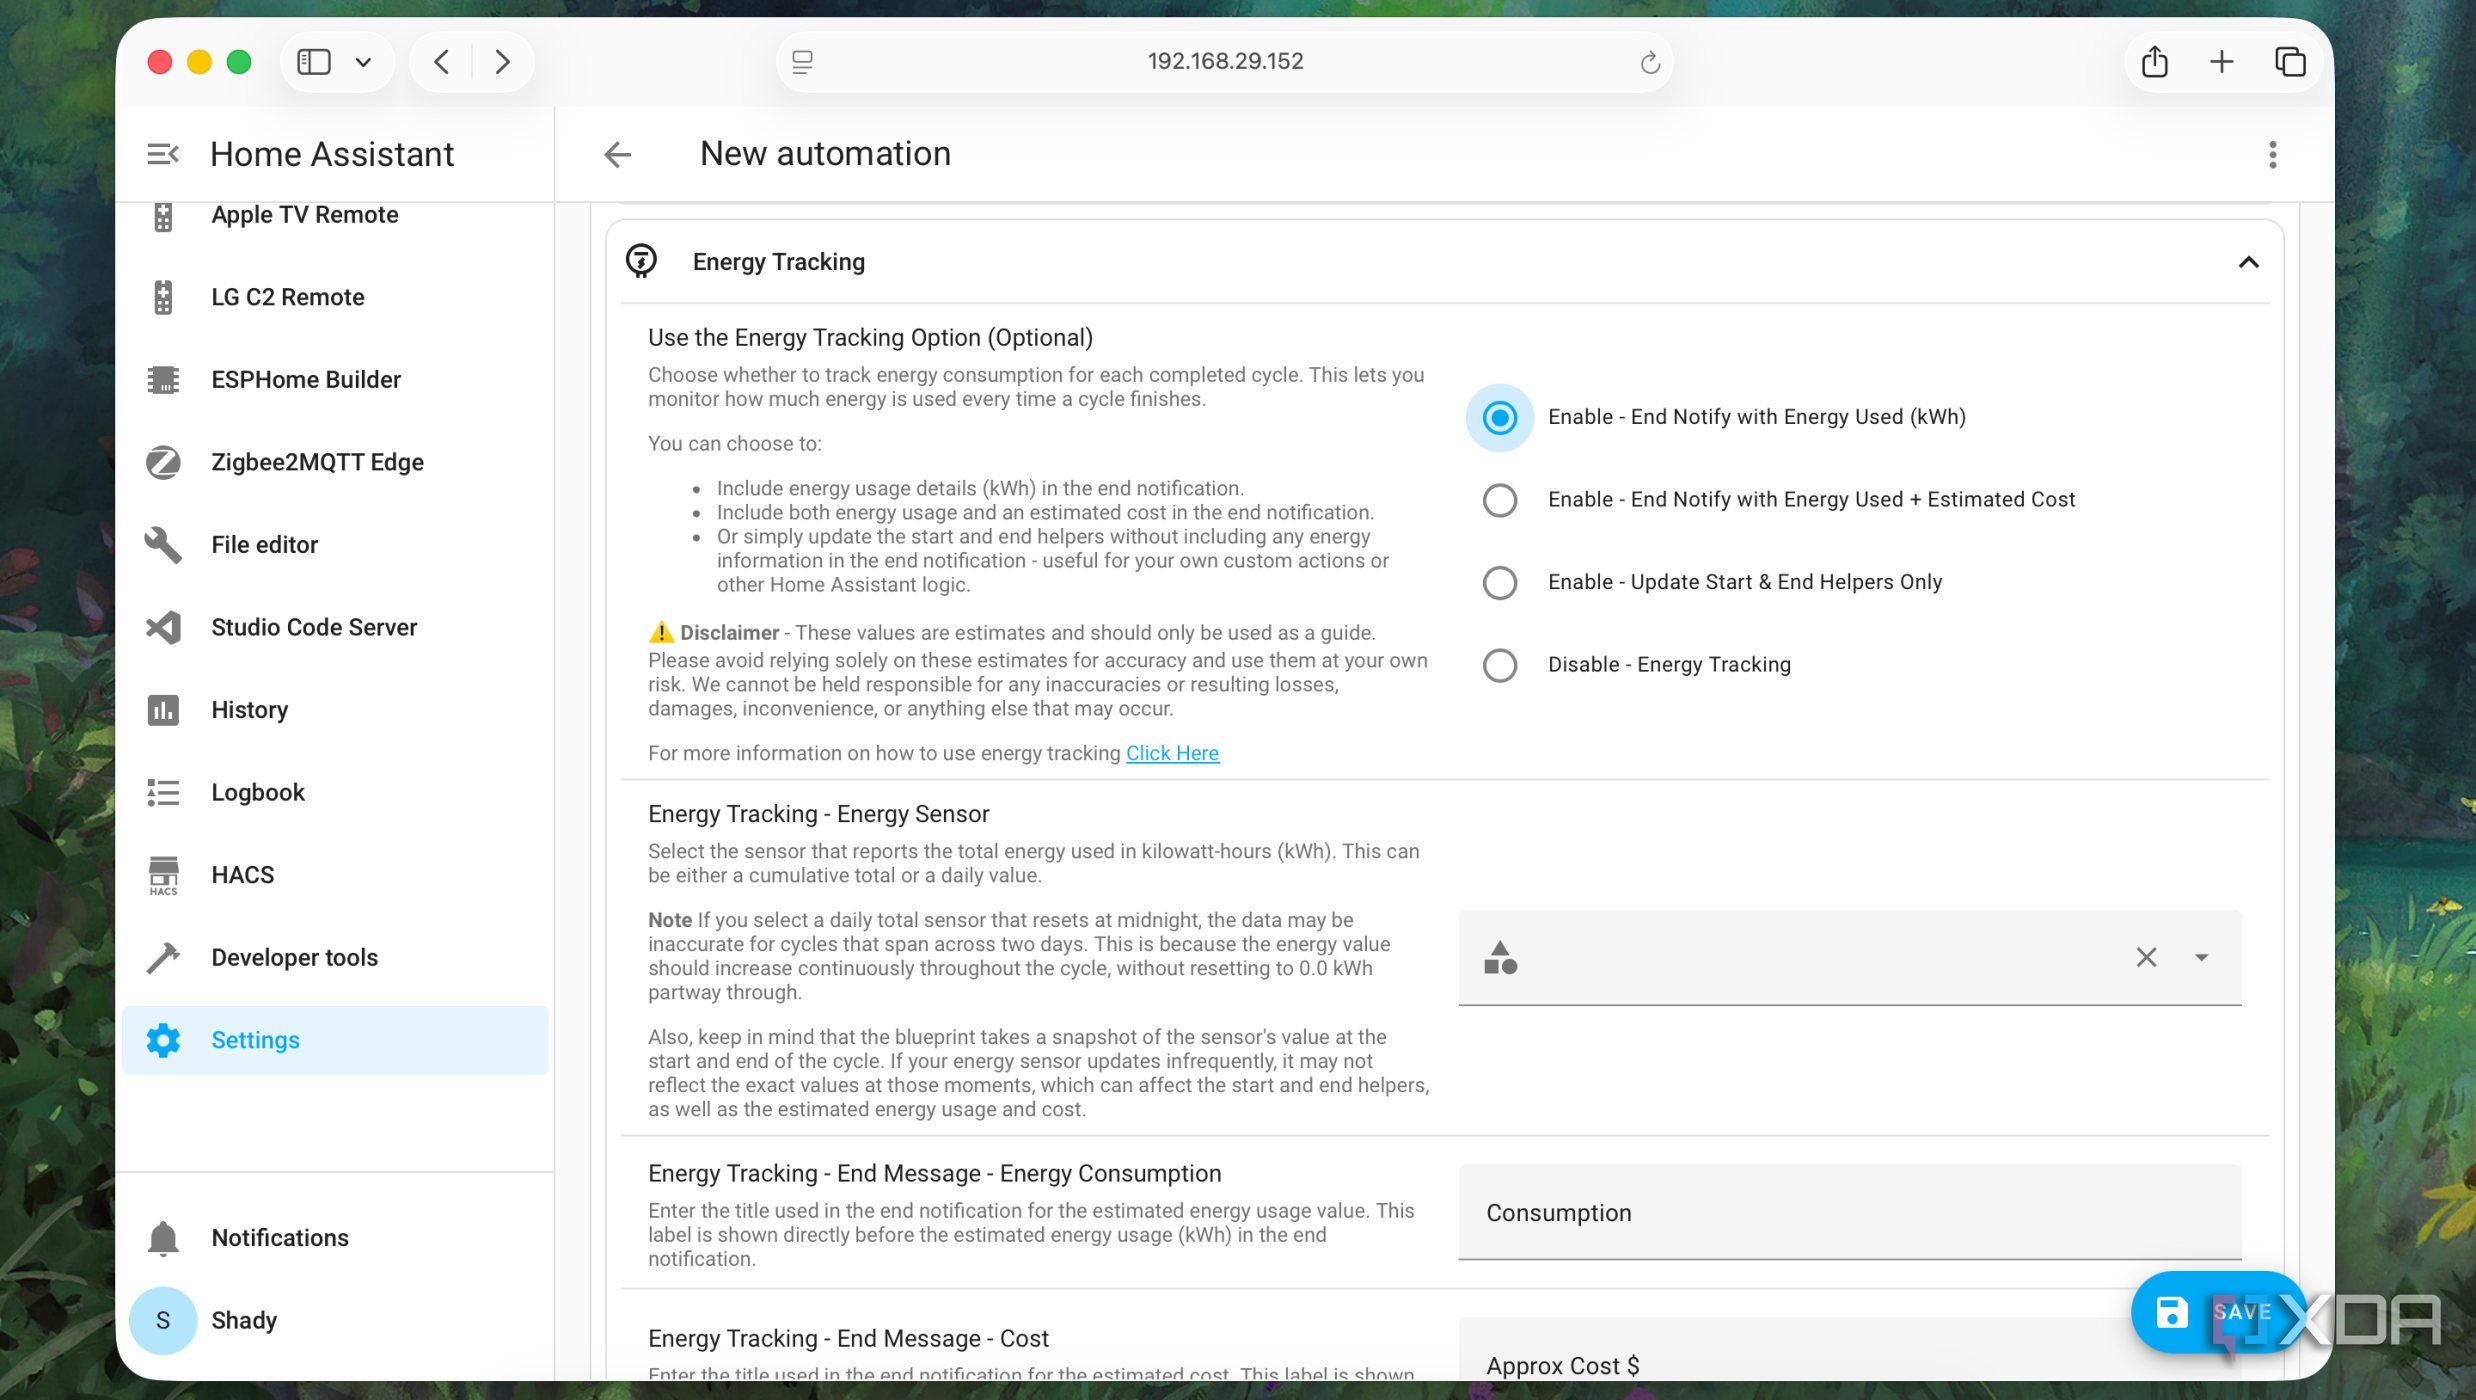Click the Zigbee2MQTT Edge icon

pyautogui.click(x=163, y=462)
